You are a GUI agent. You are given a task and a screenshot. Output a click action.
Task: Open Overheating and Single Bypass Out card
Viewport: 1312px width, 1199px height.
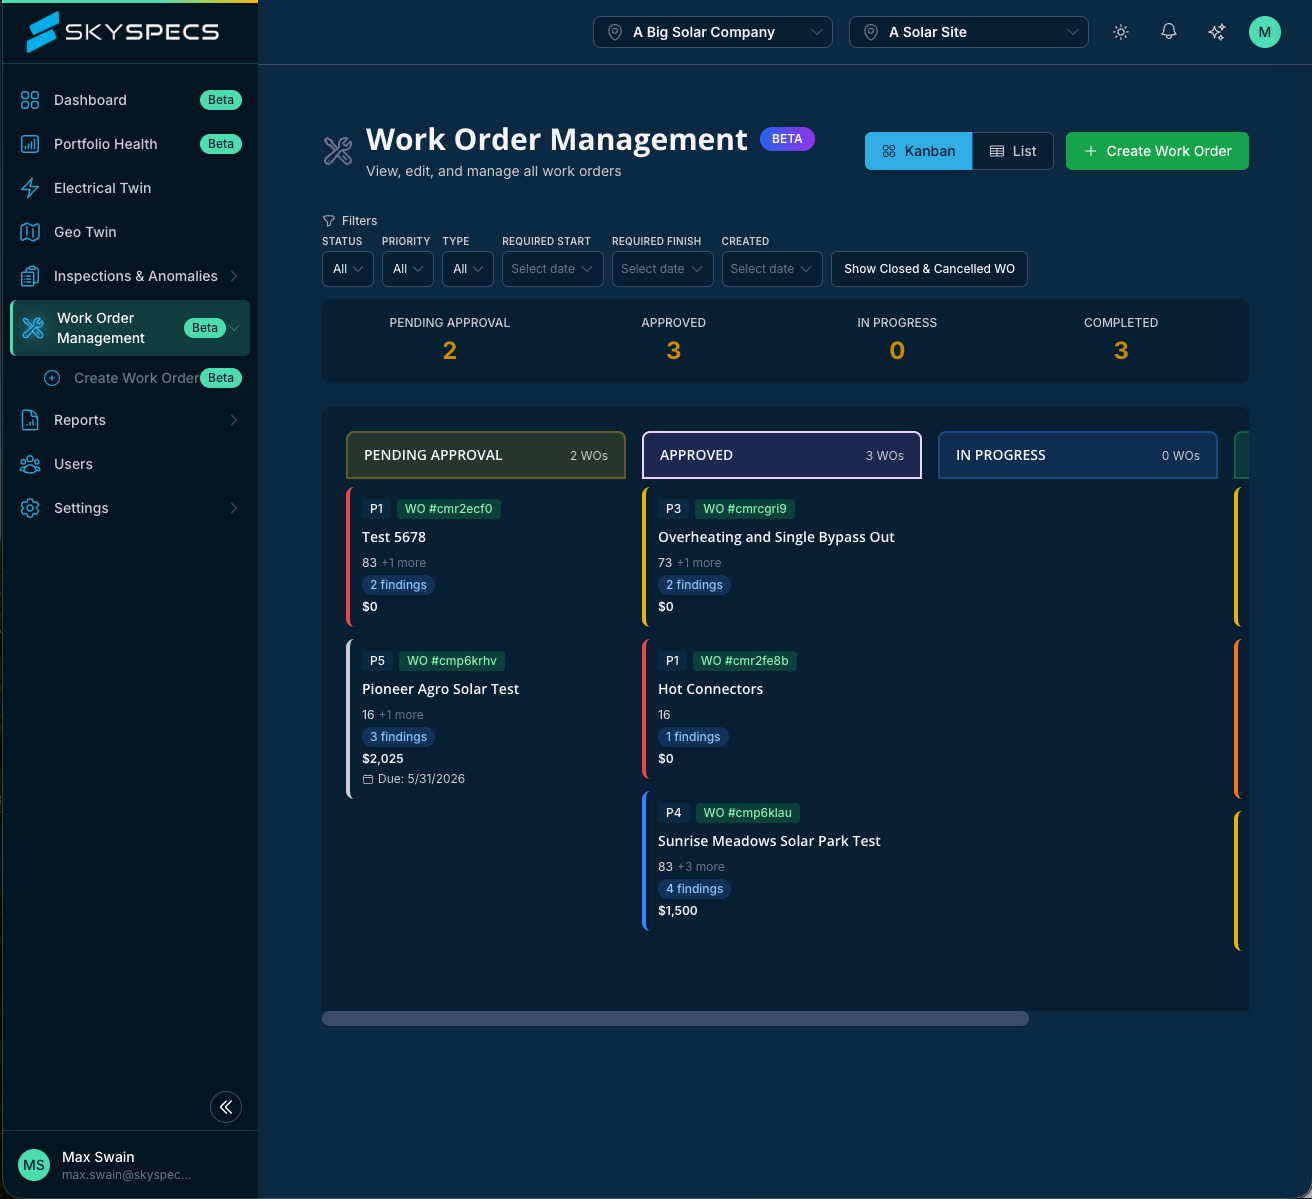pos(782,557)
